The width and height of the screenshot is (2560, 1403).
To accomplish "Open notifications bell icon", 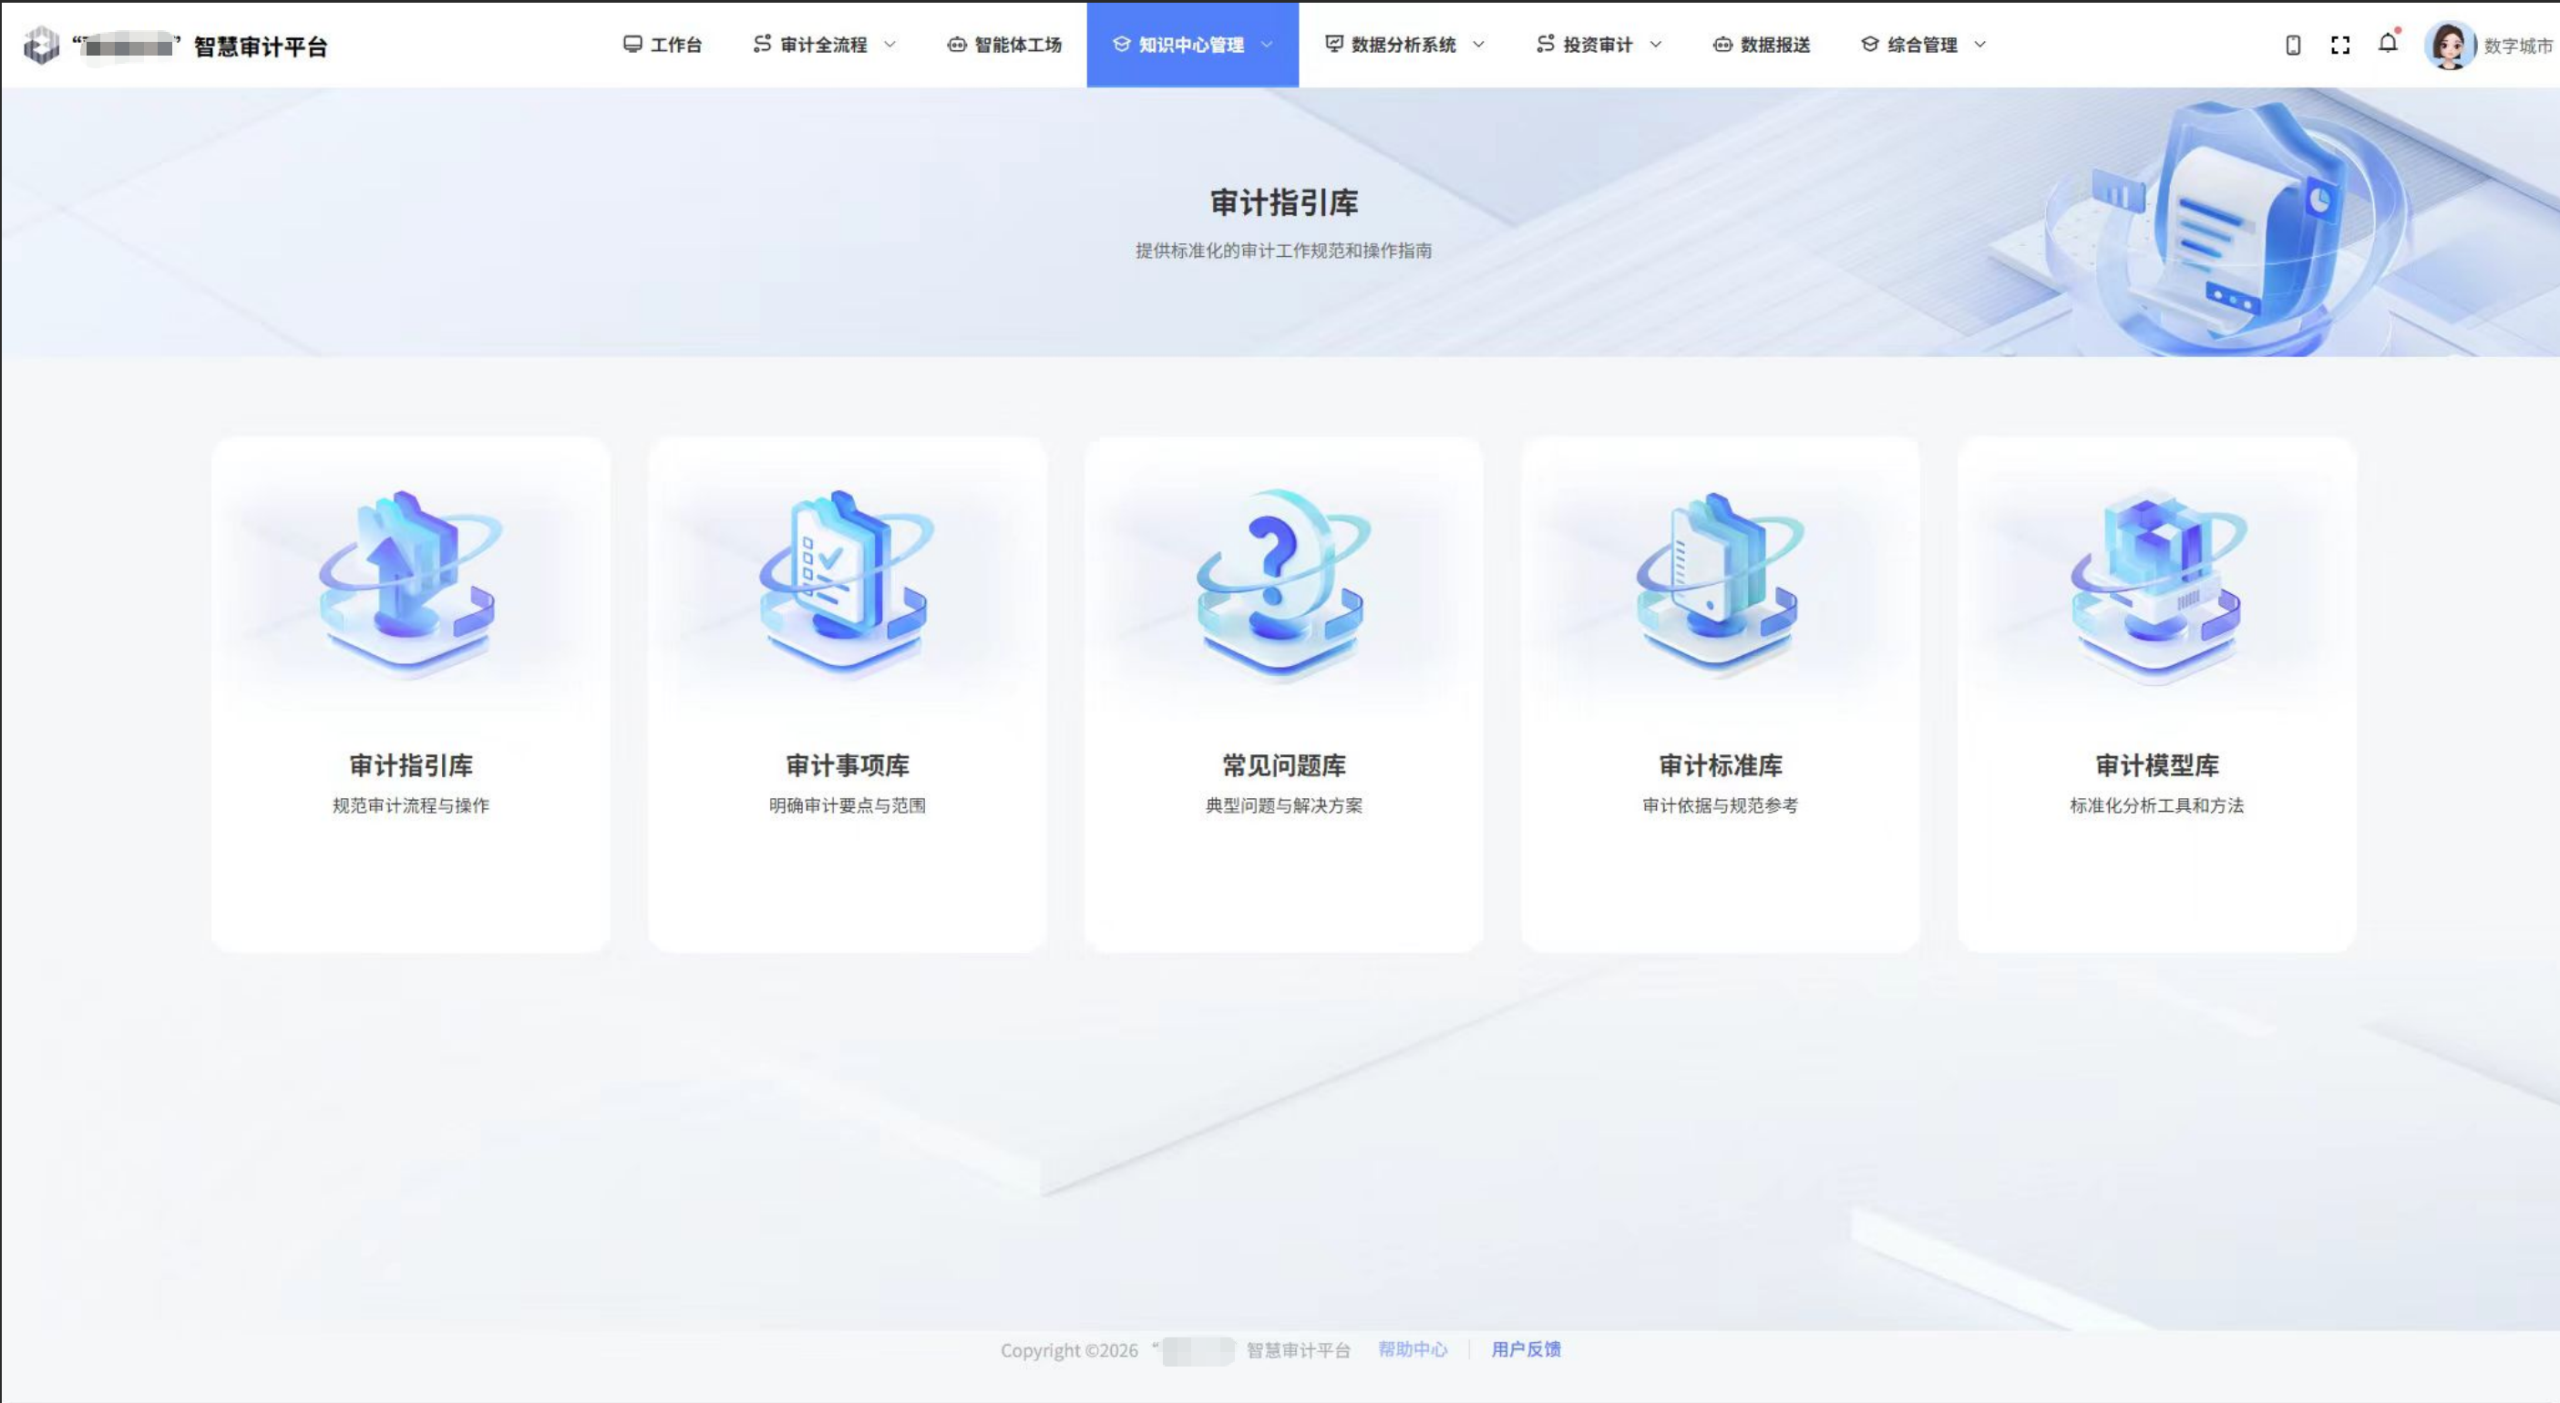I will [2388, 42].
